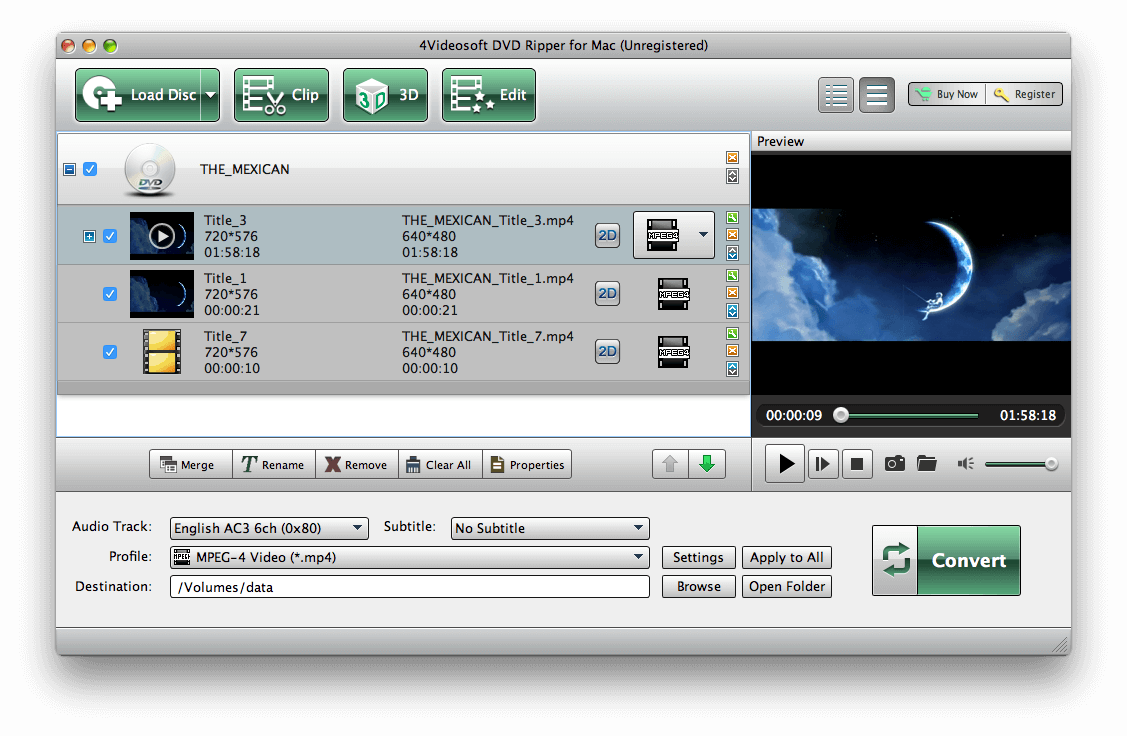This screenshot has height=736, width=1127.
Task: Click the Merge toolbar item
Action: click(x=190, y=464)
